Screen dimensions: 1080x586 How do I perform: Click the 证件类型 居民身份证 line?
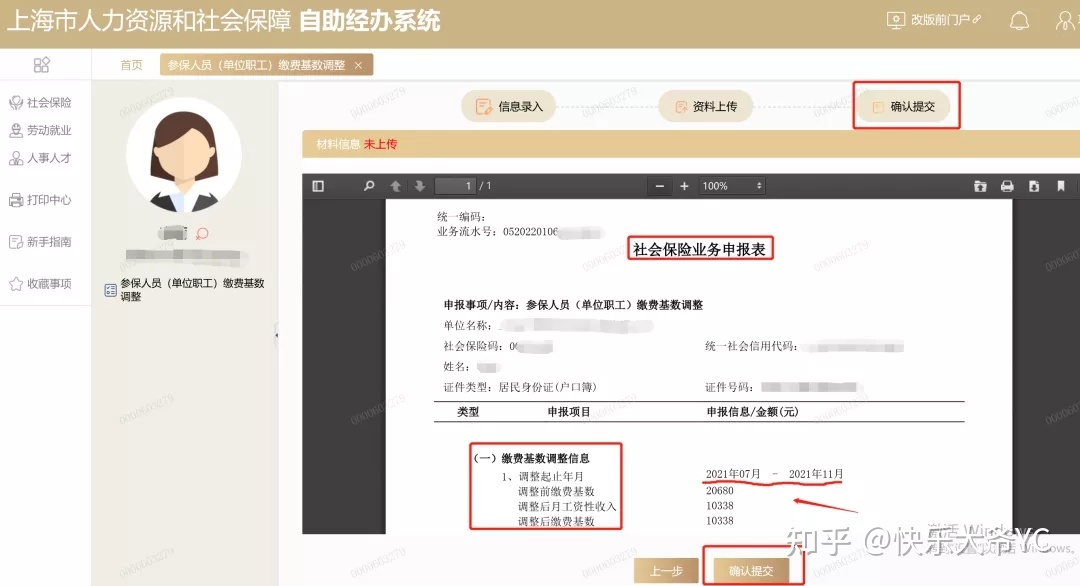pos(520,387)
